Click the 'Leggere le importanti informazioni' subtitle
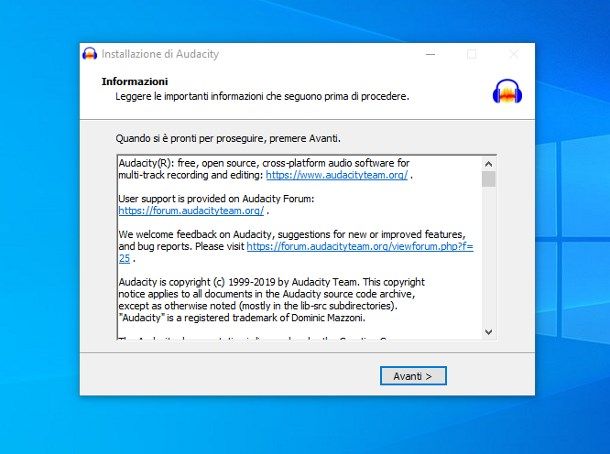The width and height of the screenshot is (610, 454). [x=262, y=96]
